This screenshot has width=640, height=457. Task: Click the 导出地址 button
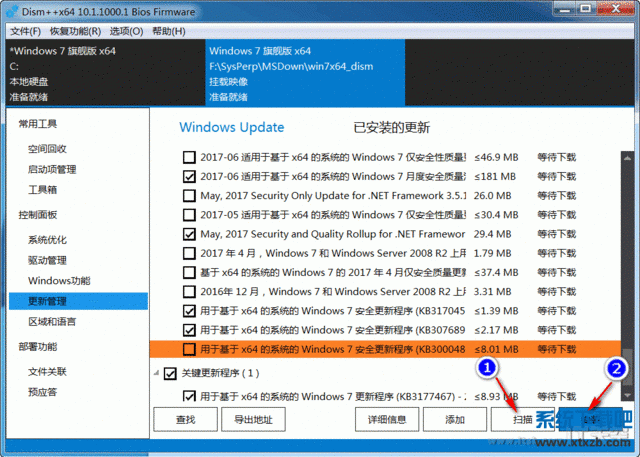point(253,420)
